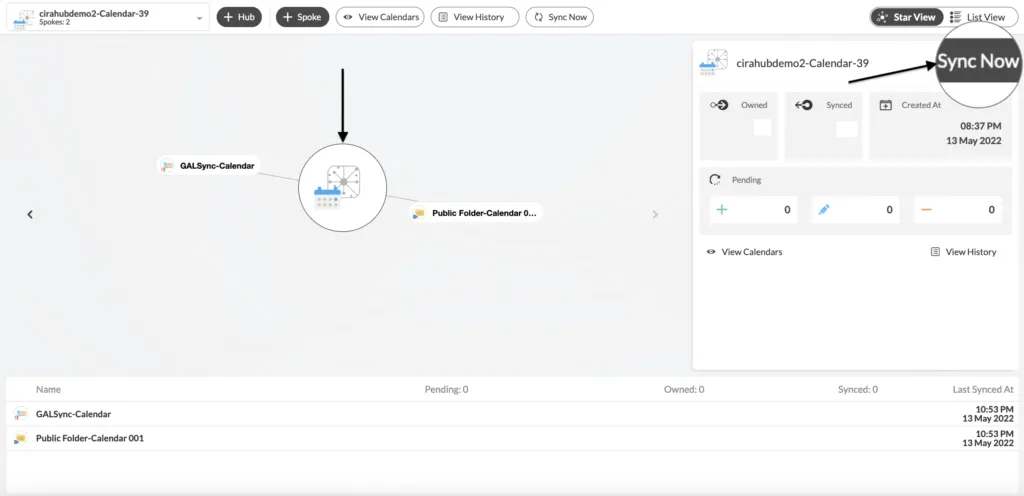Click the eye icon on View Calendars toolbar button
The image size is (1024, 496).
click(x=349, y=17)
